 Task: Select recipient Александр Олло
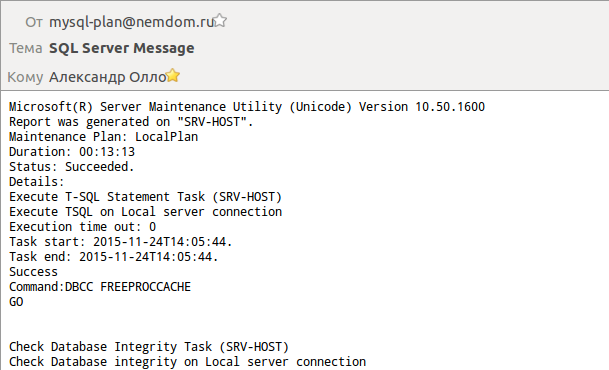click(108, 77)
